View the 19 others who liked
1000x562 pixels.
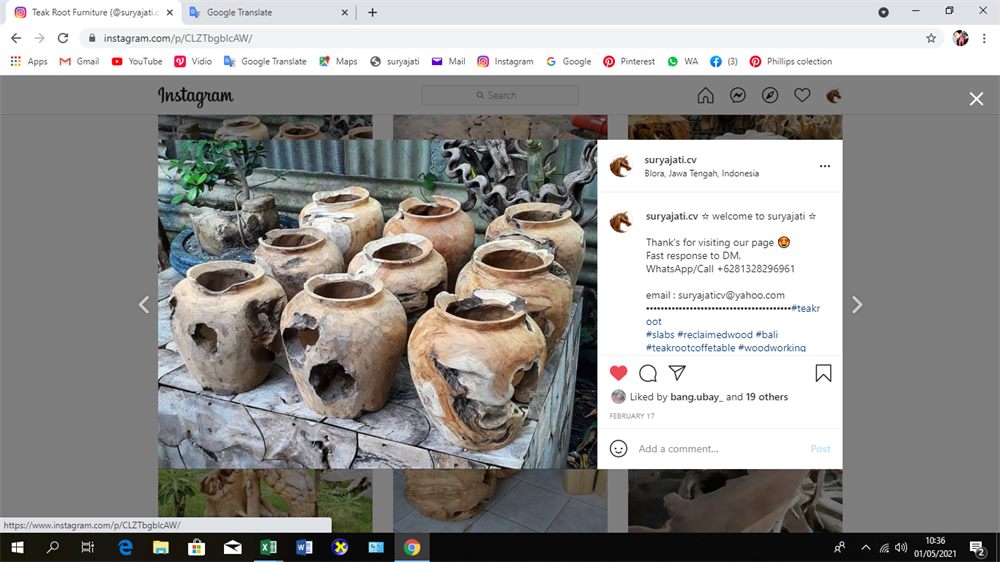tap(767, 397)
